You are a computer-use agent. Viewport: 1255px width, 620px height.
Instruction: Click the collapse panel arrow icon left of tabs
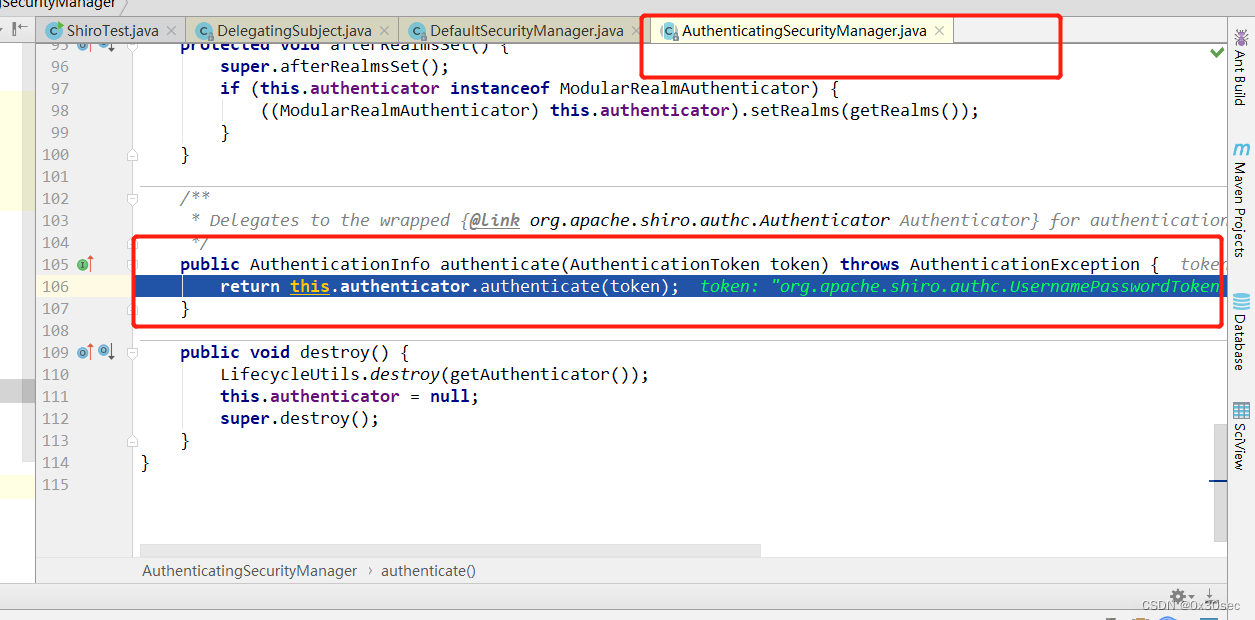tap(19, 29)
